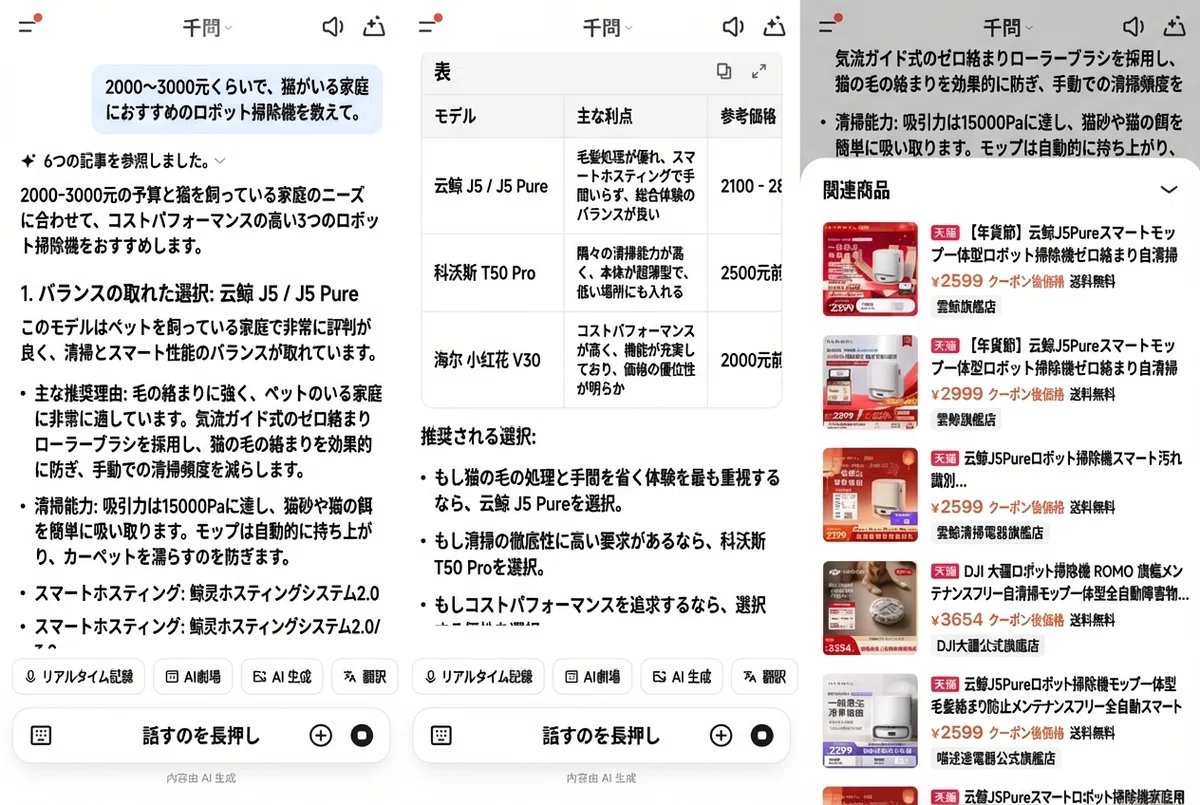Image resolution: width=1200 pixels, height=805 pixels.
Task: Tap AI生成 chip on middle screen
Action: (x=682, y=677)
